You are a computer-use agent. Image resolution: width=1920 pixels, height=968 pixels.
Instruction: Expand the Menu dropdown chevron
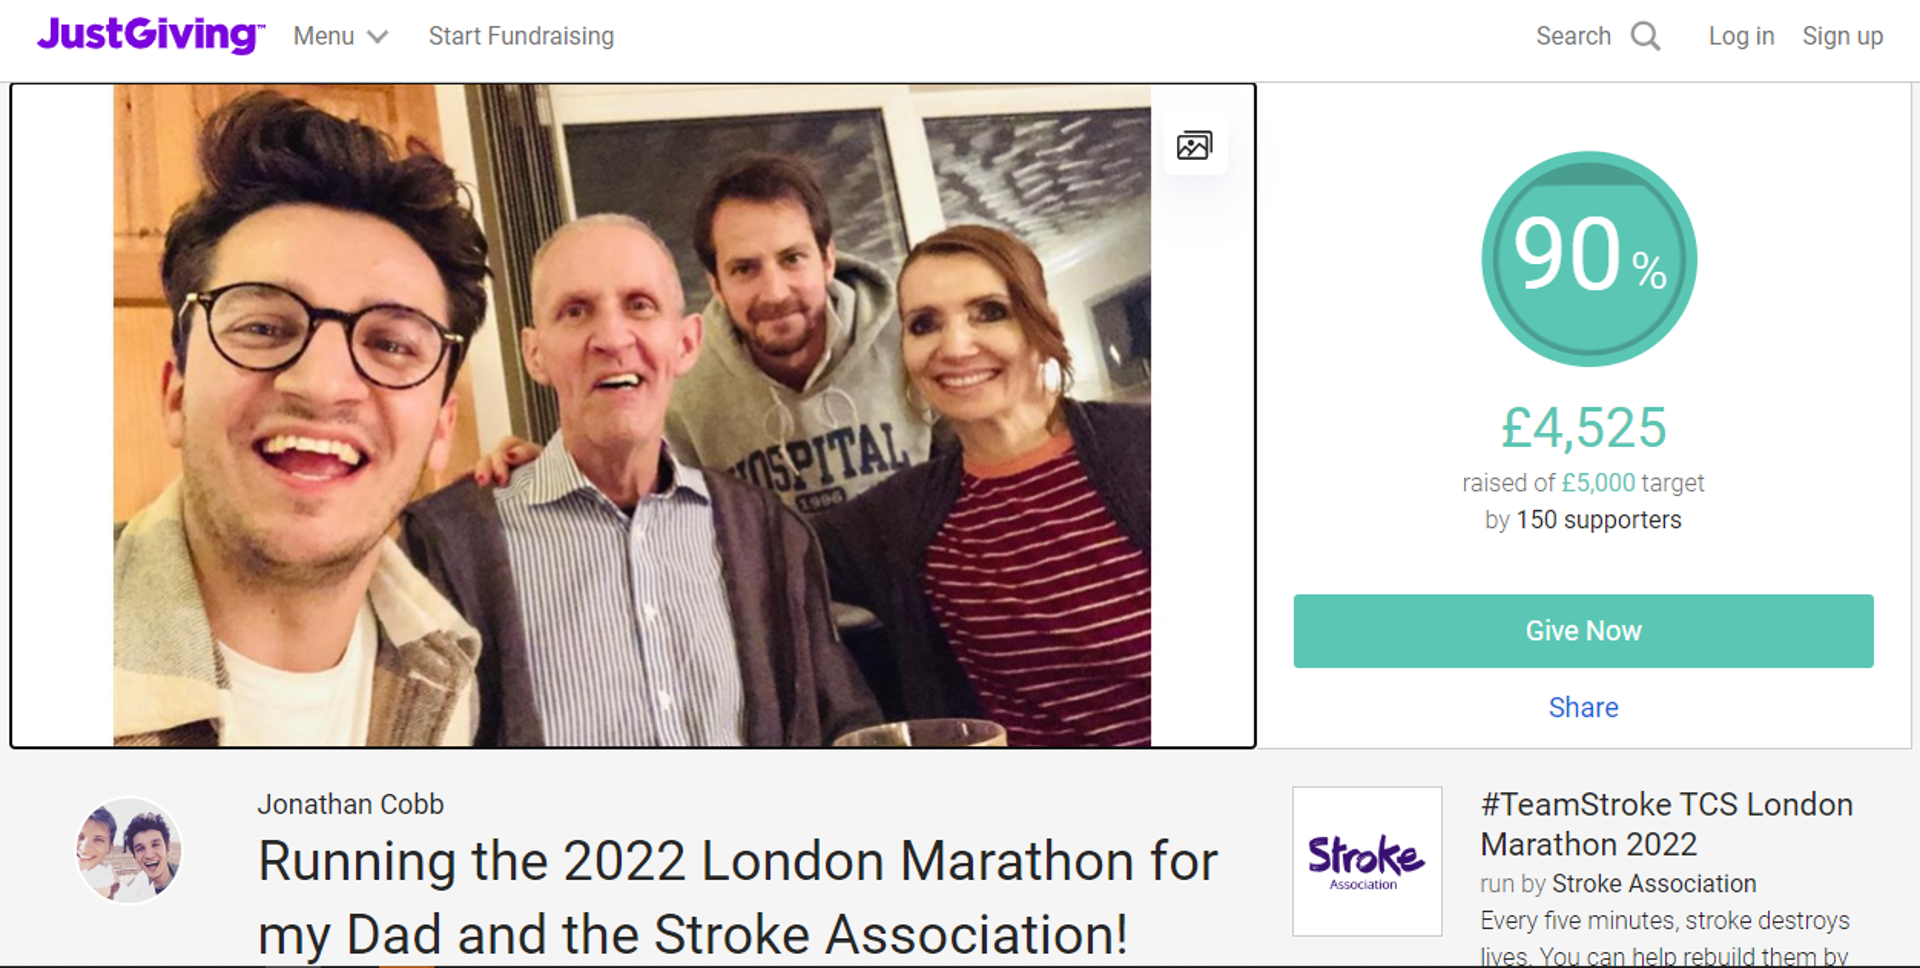pos(377,38)
